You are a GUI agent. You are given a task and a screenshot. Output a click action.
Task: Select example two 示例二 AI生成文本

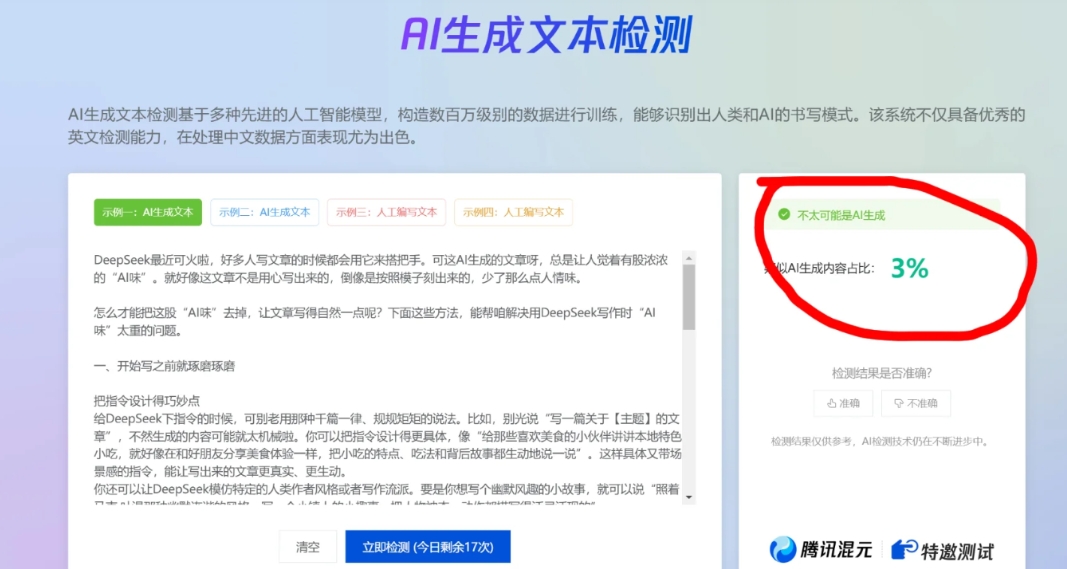point(265,212)
